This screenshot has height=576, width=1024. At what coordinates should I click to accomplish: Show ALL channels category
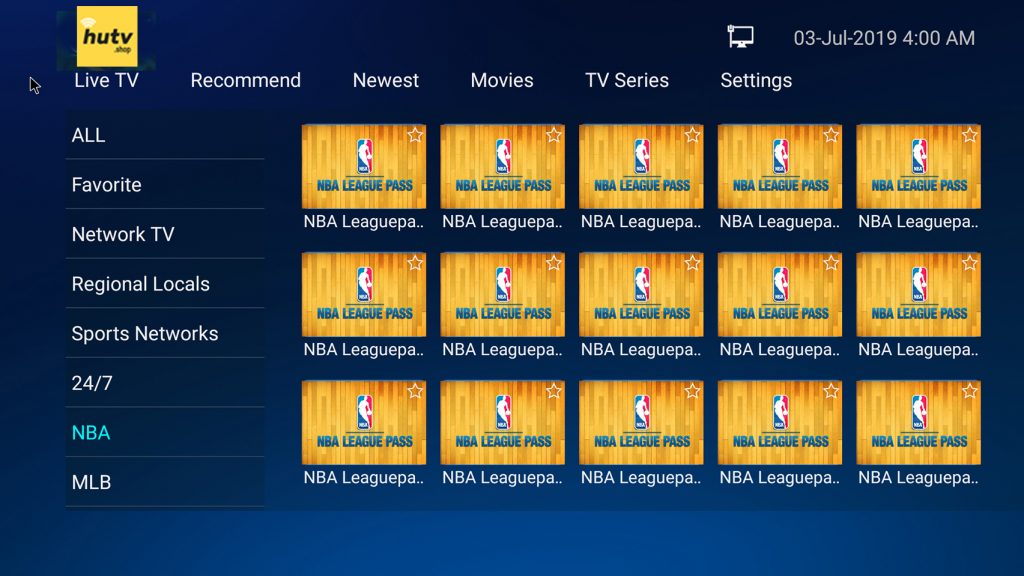click(165, 135)
